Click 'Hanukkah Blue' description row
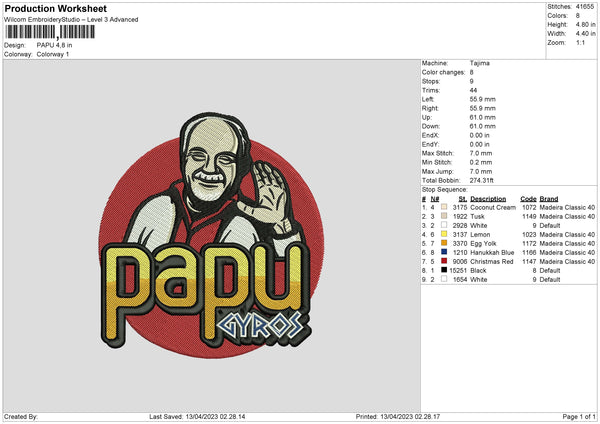The width and height of the screenshot is (600, 424). coord(492,252)
